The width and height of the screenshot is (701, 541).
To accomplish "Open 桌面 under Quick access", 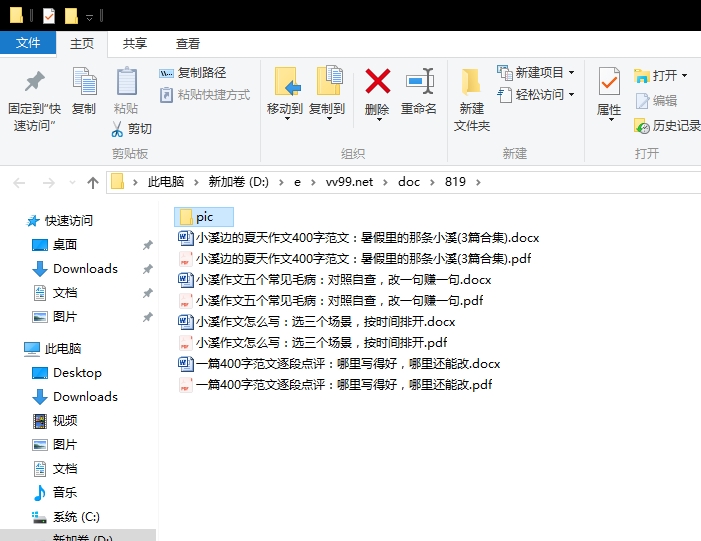I will pyautogui.click(x=55, y=245).
